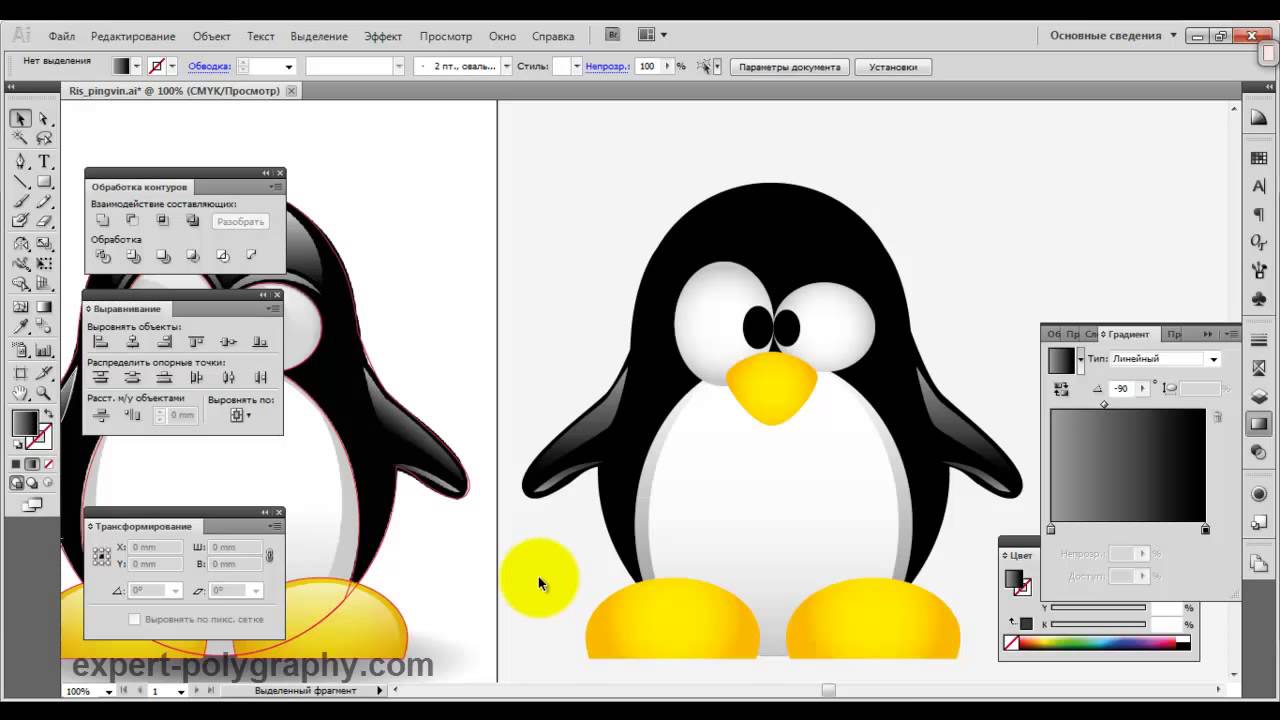Screen dimensions: 1280x720
Task: Click the first Обработка pathfinder icon
Action: 102,256
